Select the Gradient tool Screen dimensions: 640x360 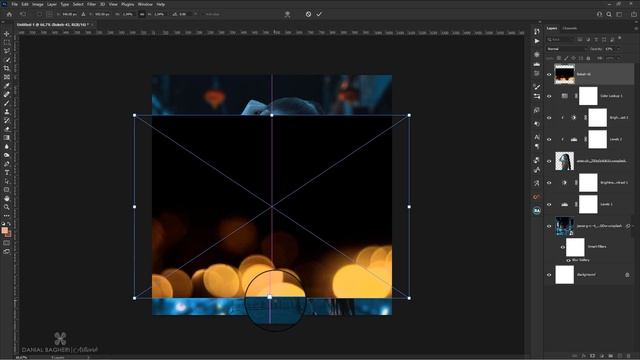click(7, 138)
